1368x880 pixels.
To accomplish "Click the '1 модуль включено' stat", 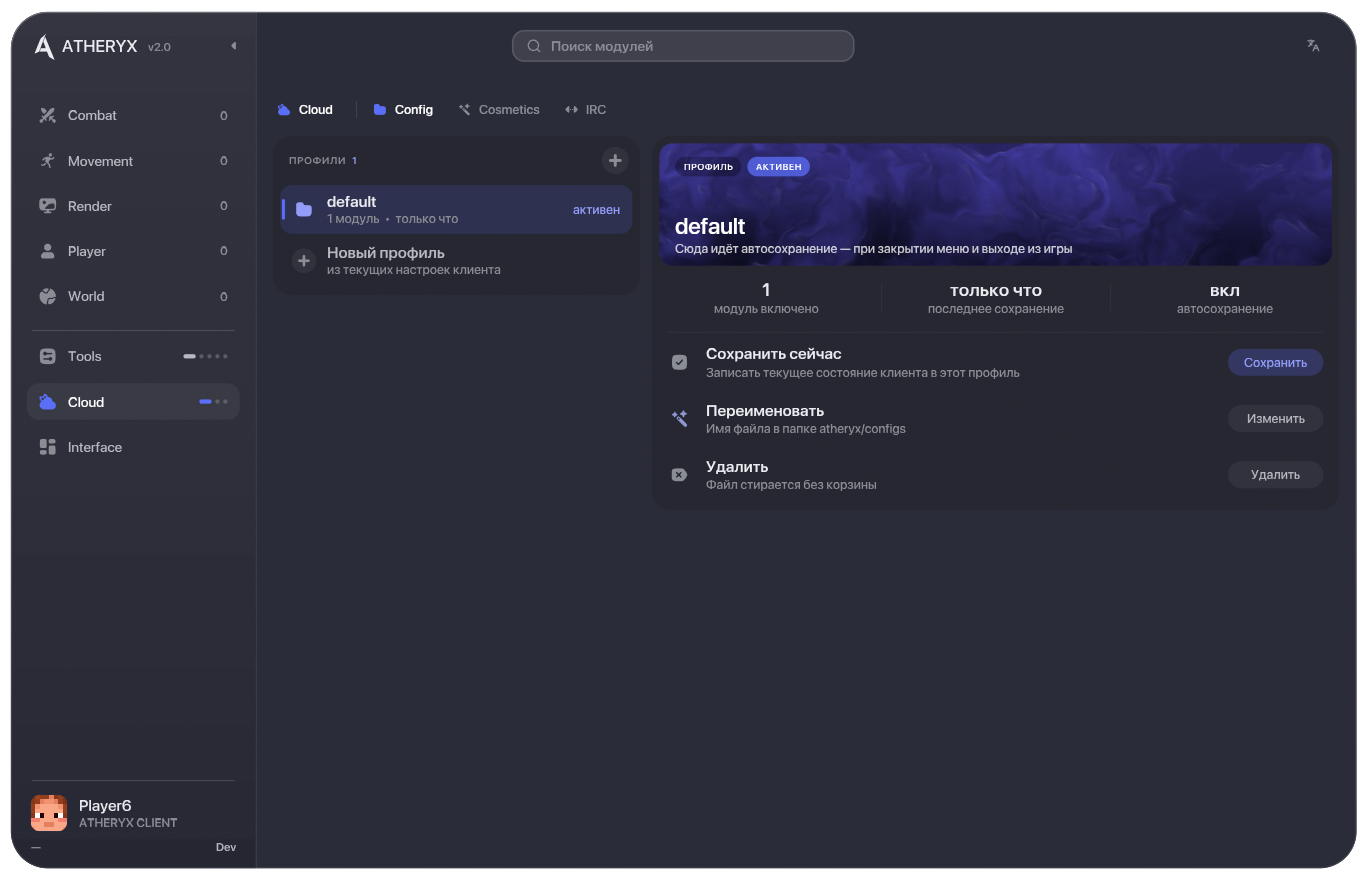I will pos(766,299).
